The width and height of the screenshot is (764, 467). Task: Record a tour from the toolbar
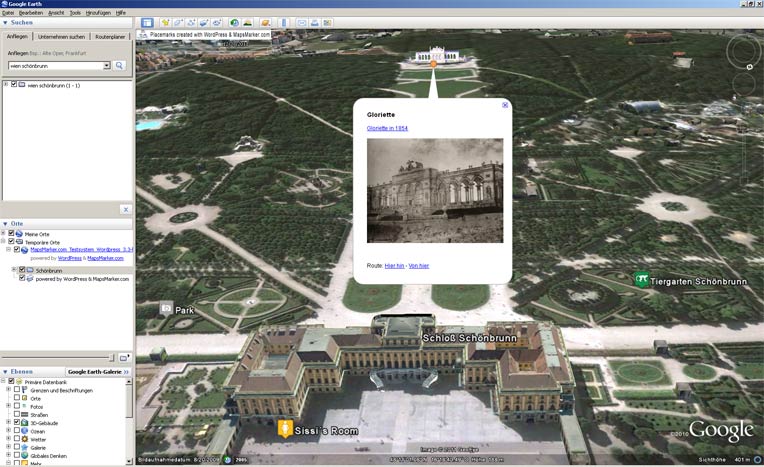pos(216,23)
